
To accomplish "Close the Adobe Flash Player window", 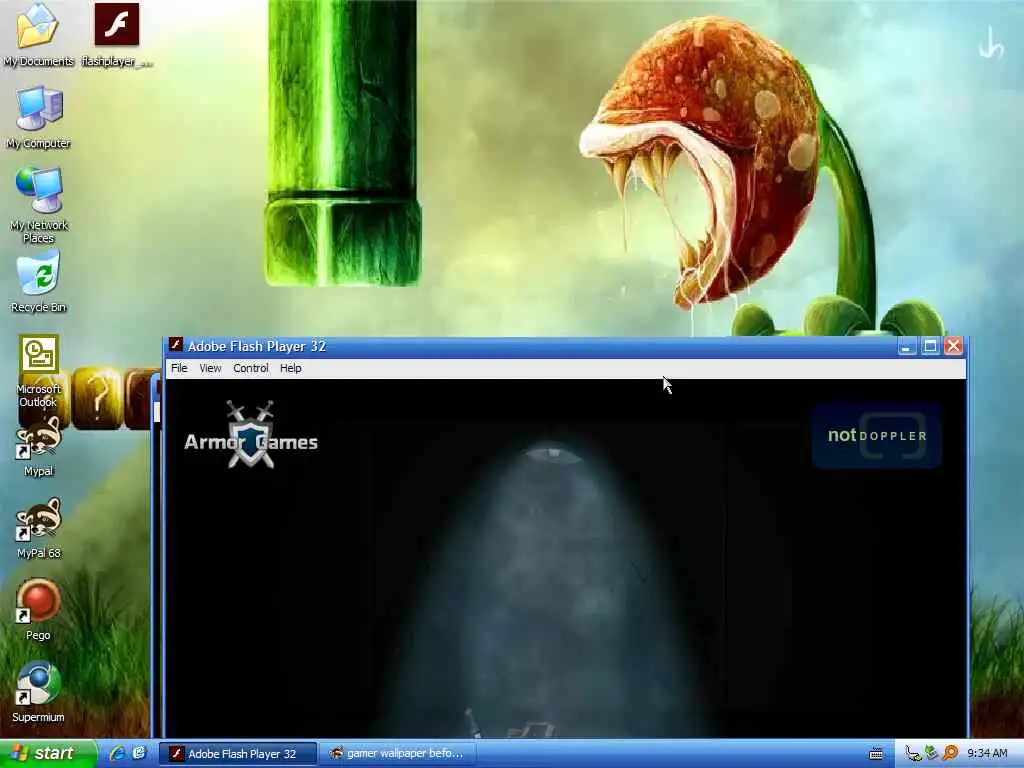I will 953,346.
